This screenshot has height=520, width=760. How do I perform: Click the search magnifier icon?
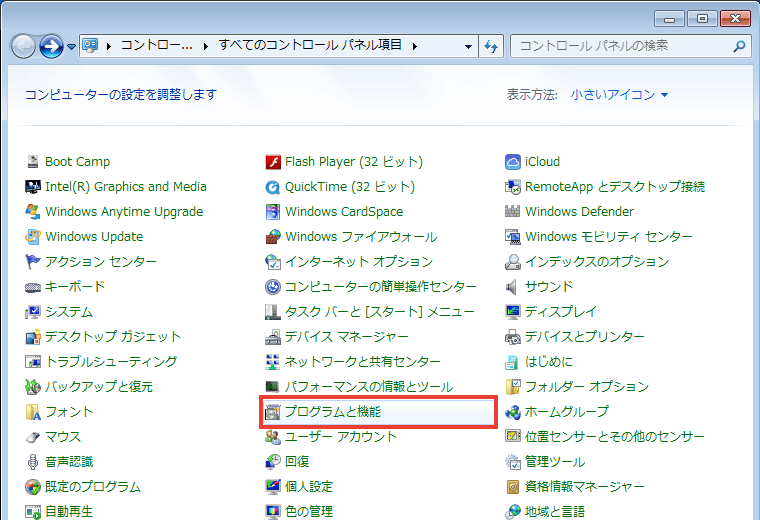[x=739, y=46]
